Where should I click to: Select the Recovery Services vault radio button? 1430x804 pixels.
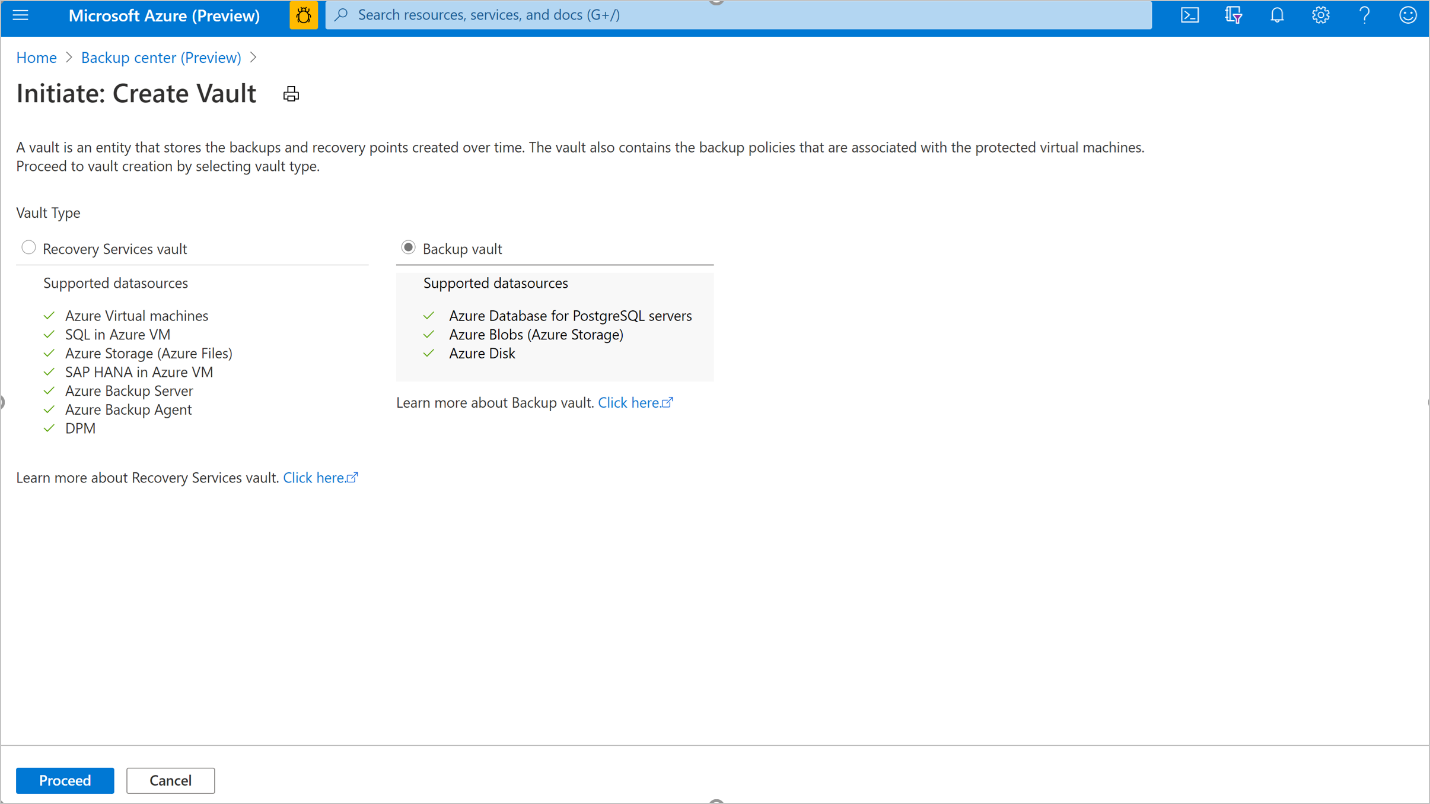(x=29, y=248)
